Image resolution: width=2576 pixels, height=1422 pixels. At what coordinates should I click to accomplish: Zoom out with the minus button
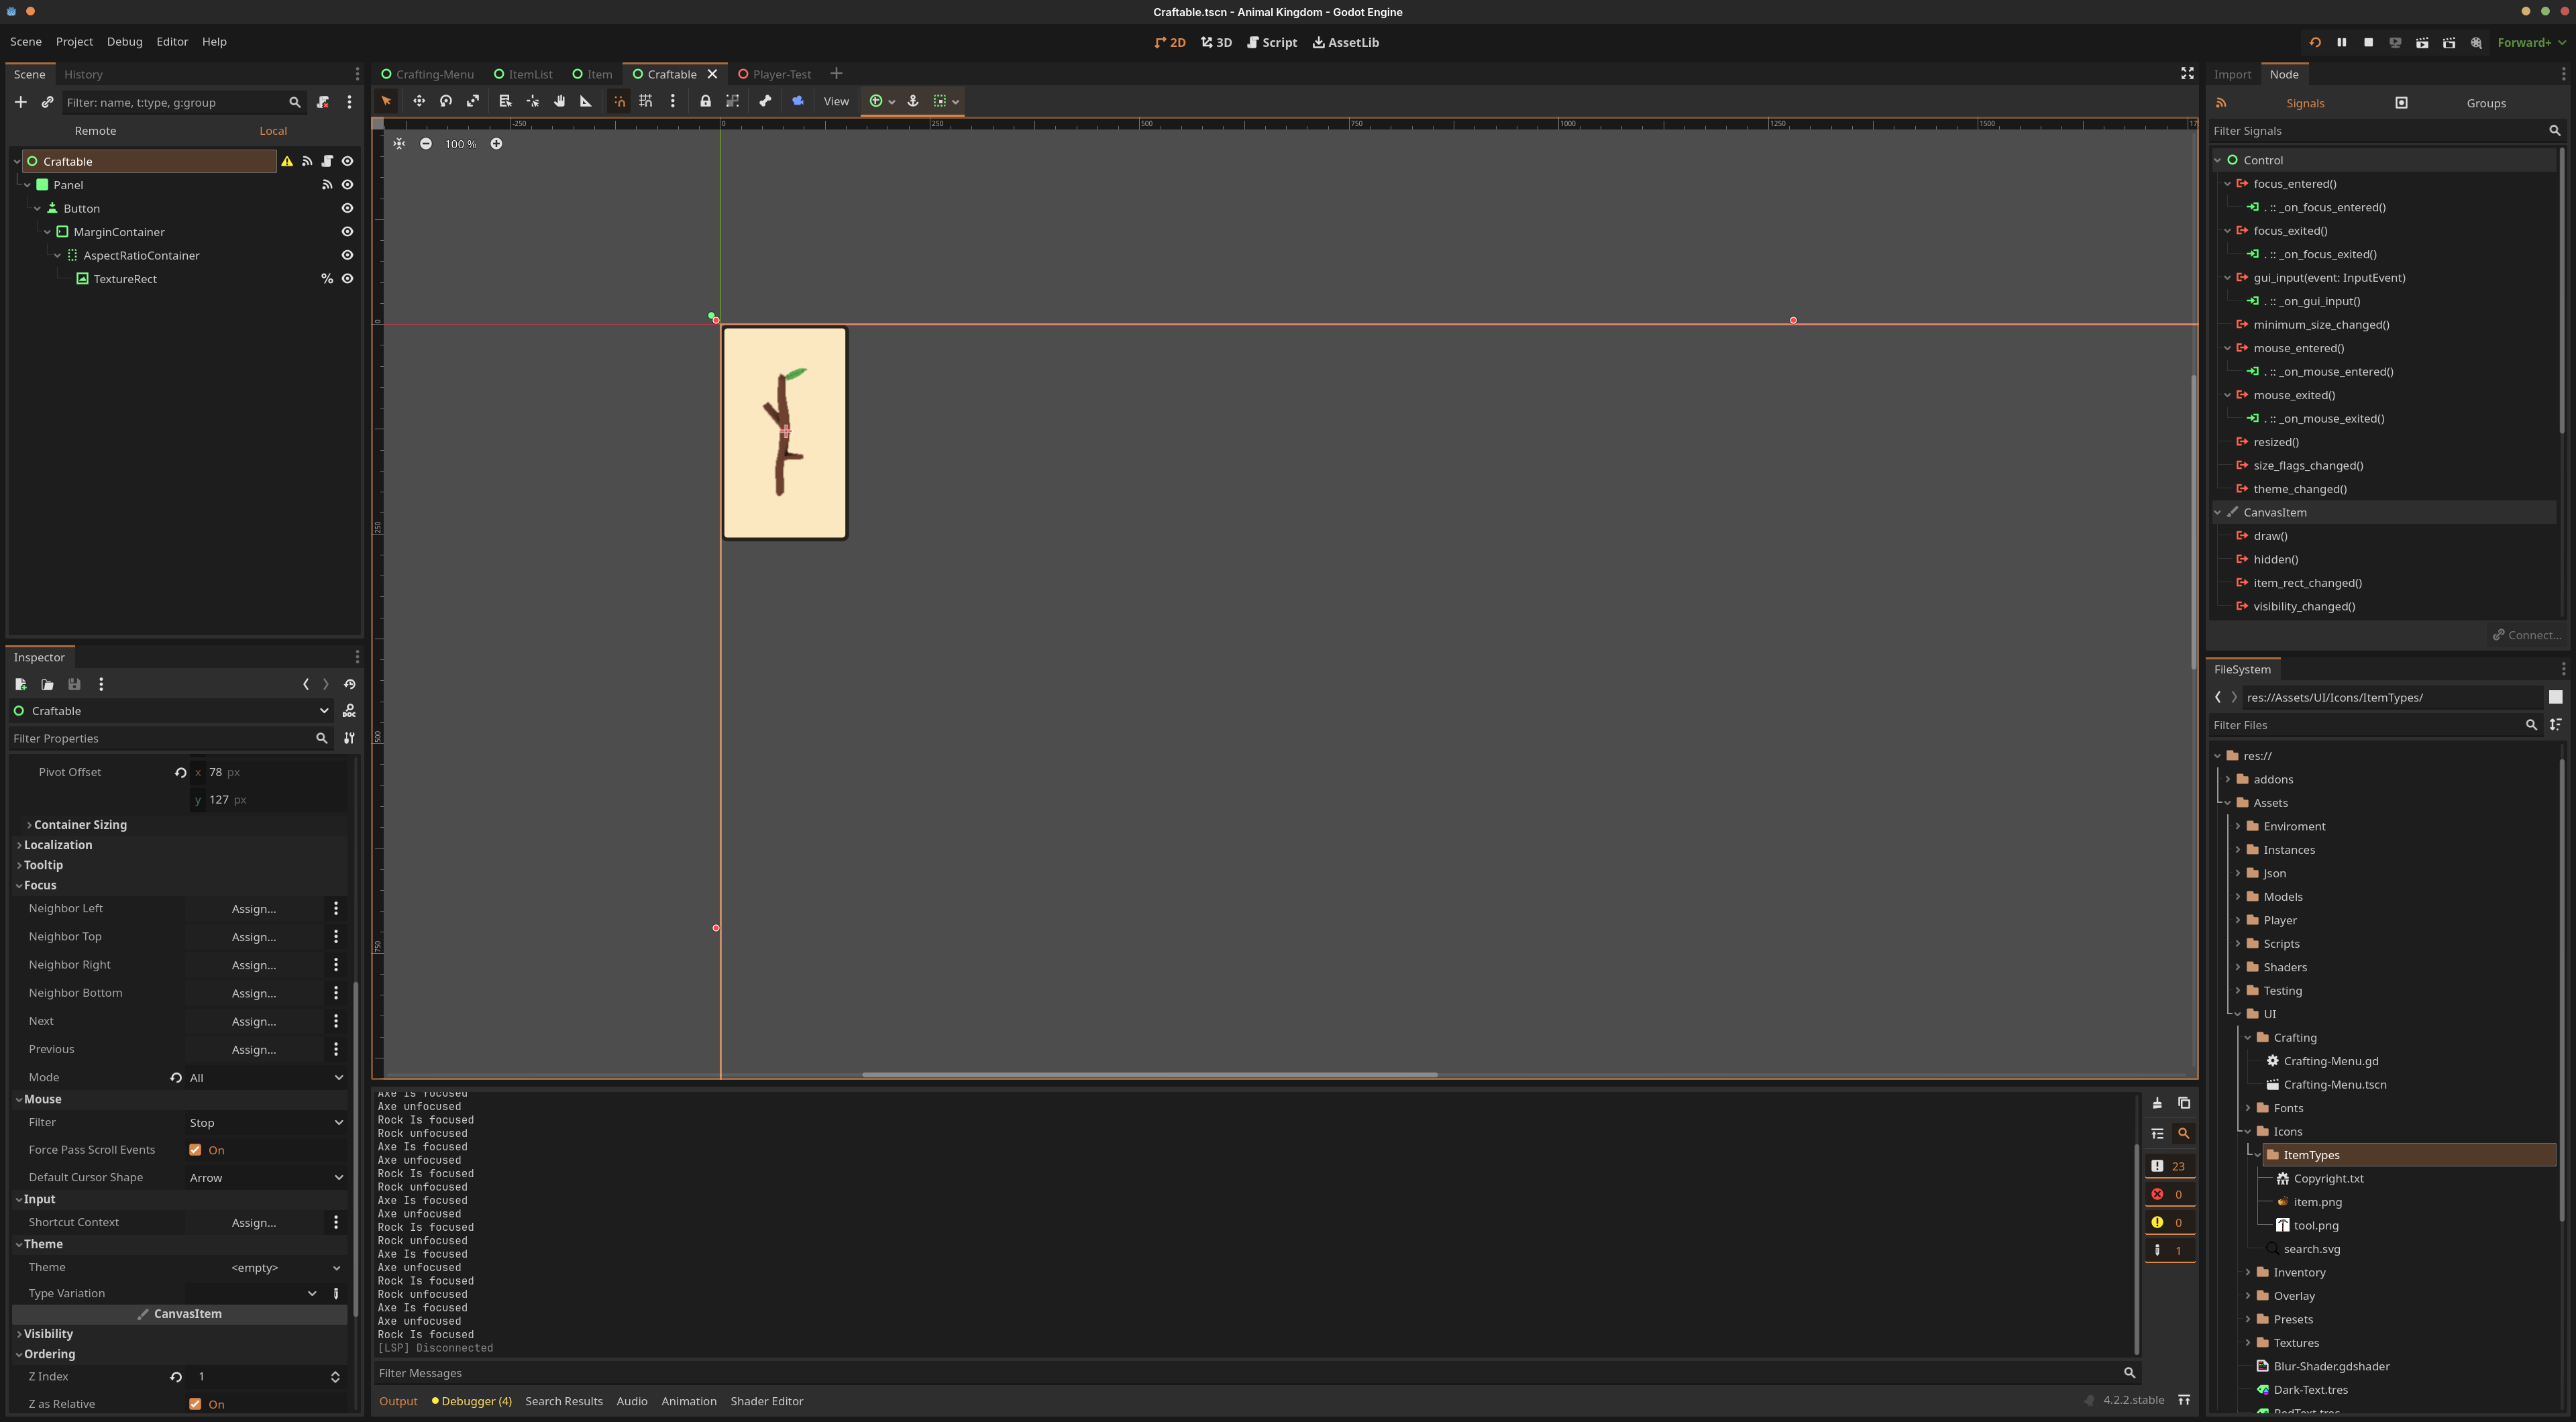pyautogui.click(x=426, y=144)
